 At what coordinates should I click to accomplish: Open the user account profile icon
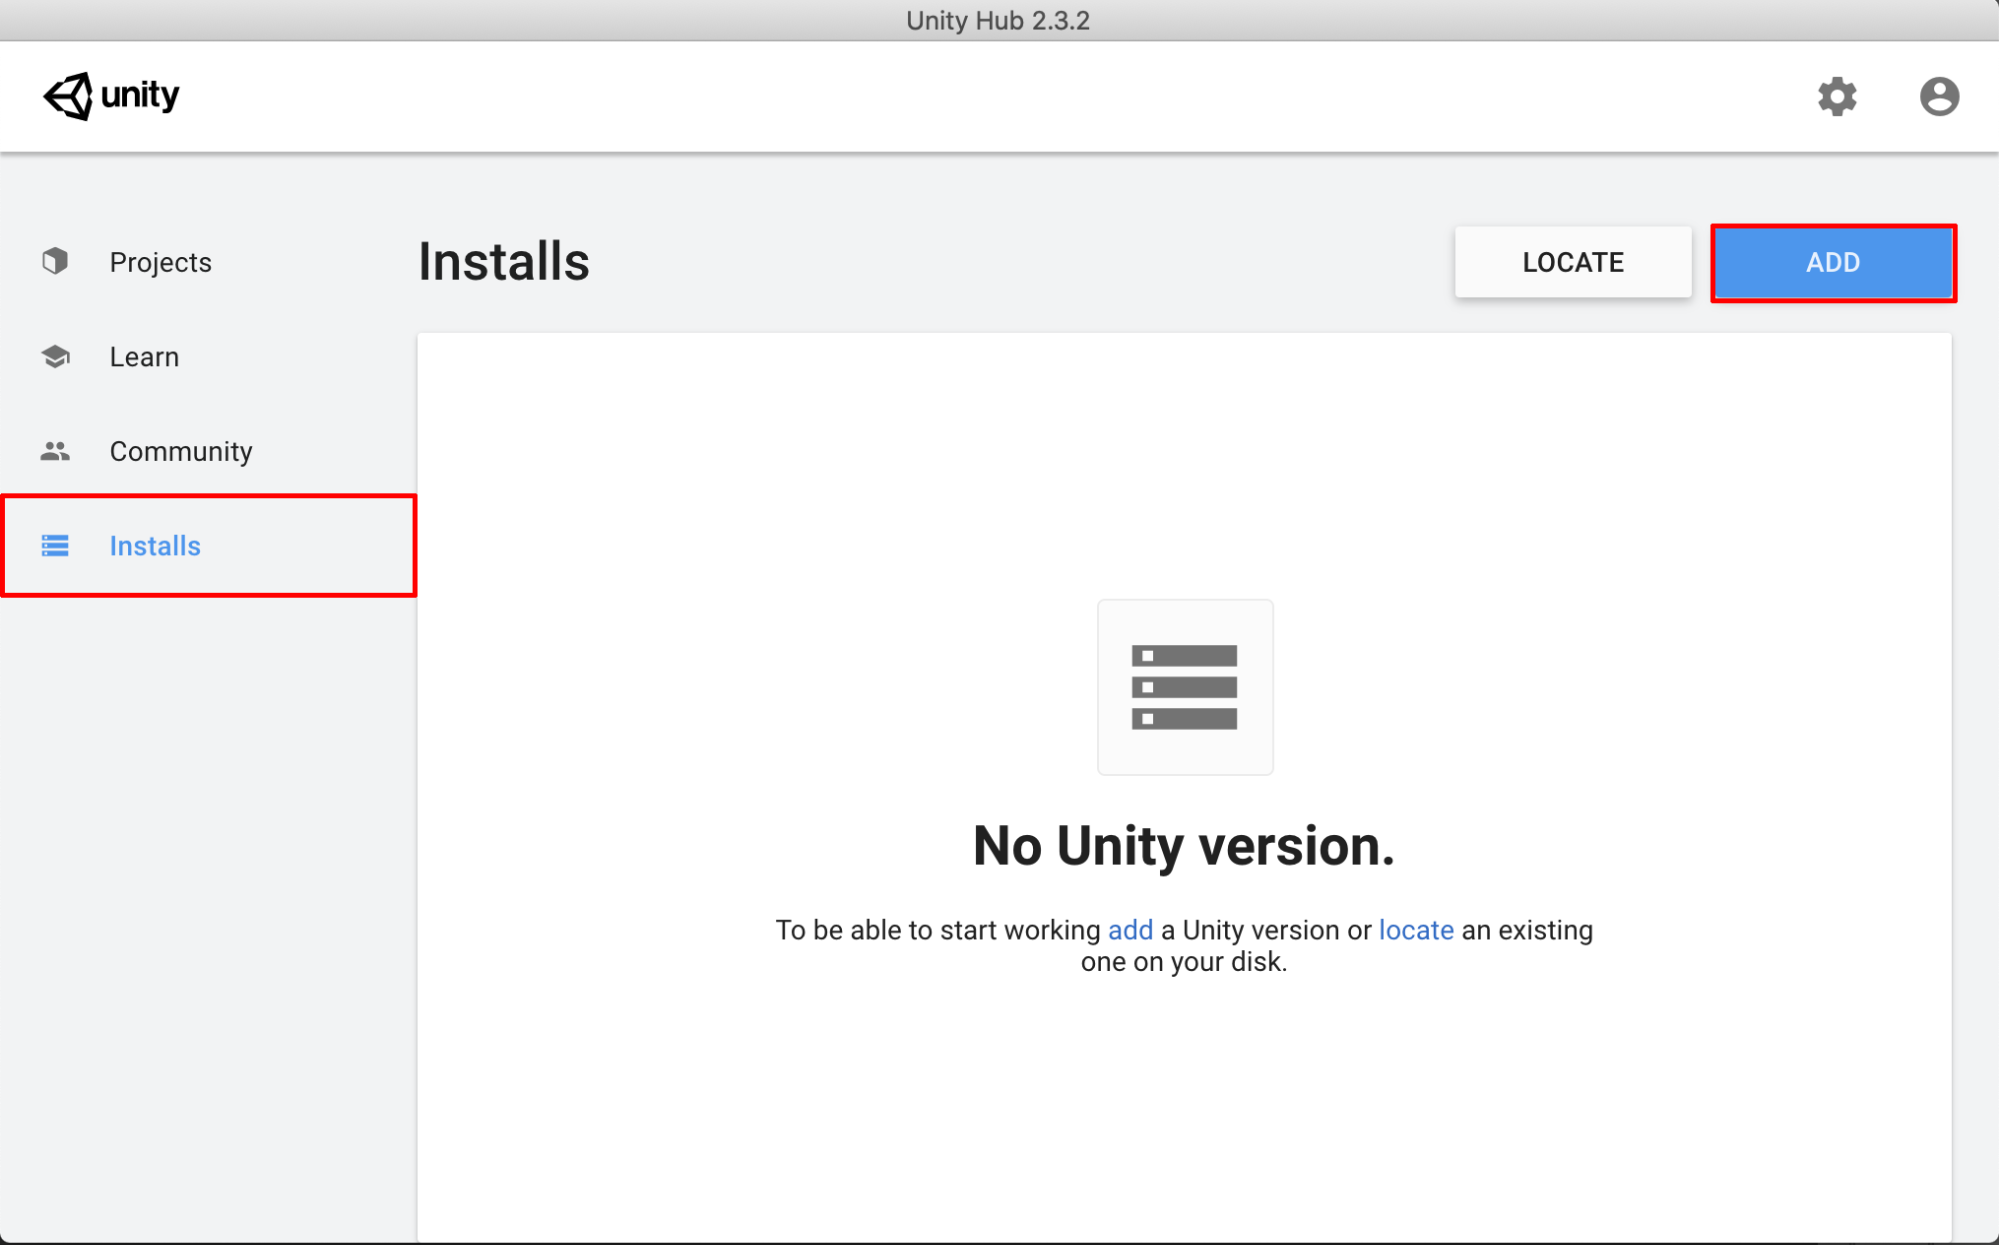1938,97
